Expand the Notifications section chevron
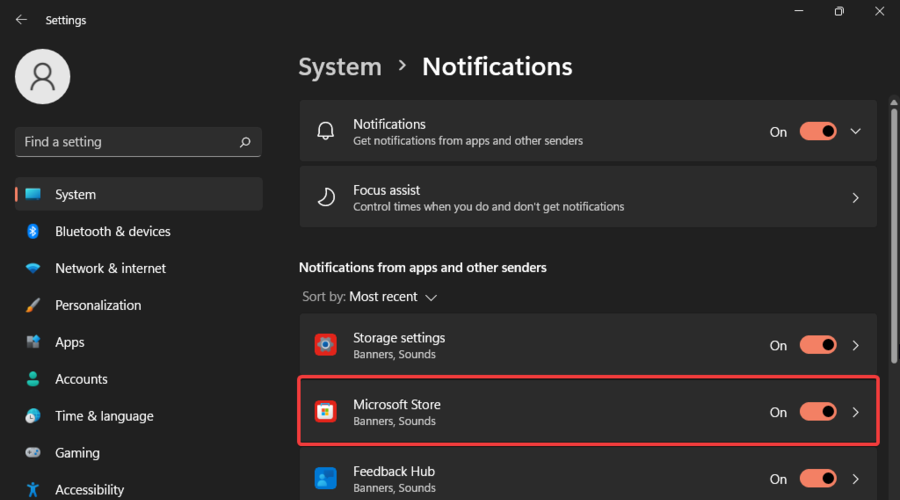The height and width of the screenshot is (500, 900). click(x=855, y=131)
